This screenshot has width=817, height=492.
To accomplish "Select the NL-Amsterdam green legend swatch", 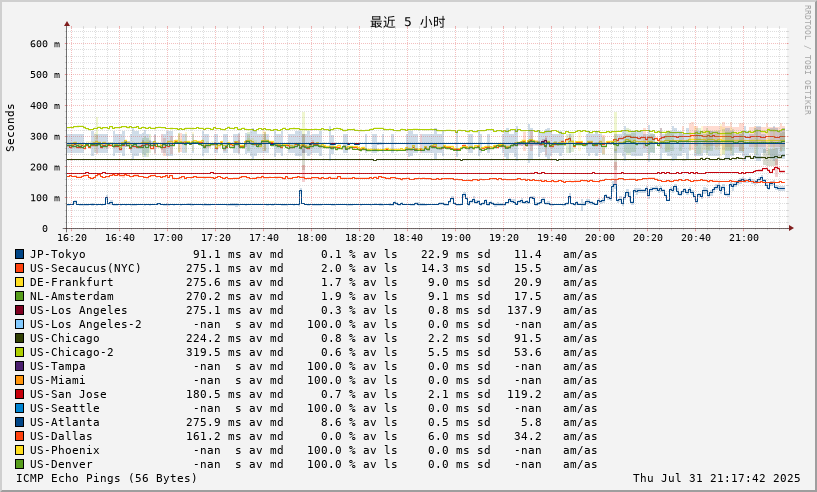I will [x=19, y=297].
